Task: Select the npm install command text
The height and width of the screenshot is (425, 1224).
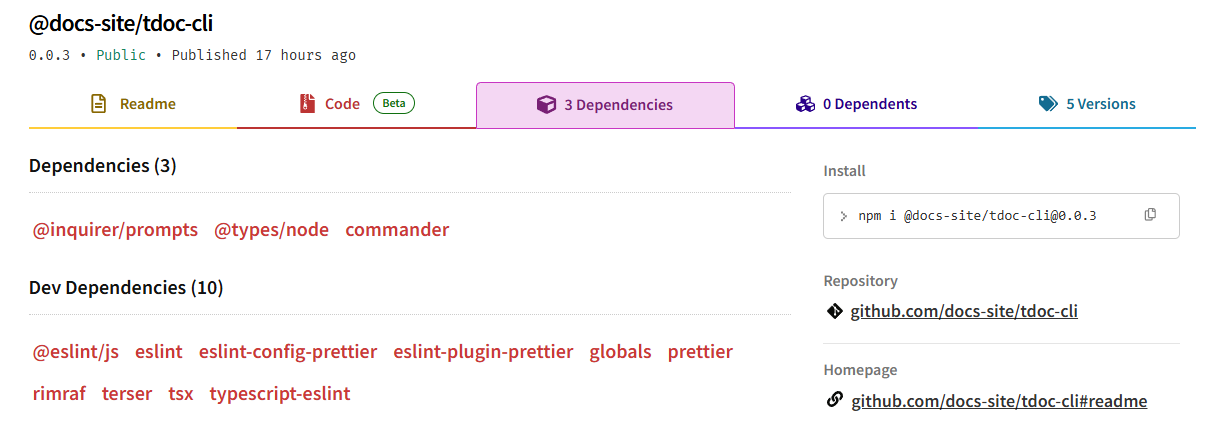Action: (x=977, y=216)
